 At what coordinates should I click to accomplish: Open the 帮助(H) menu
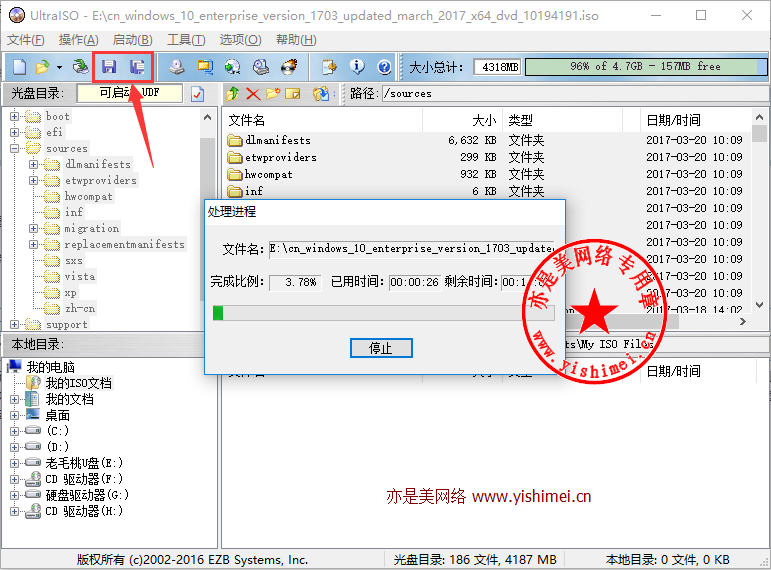(297, 40)
